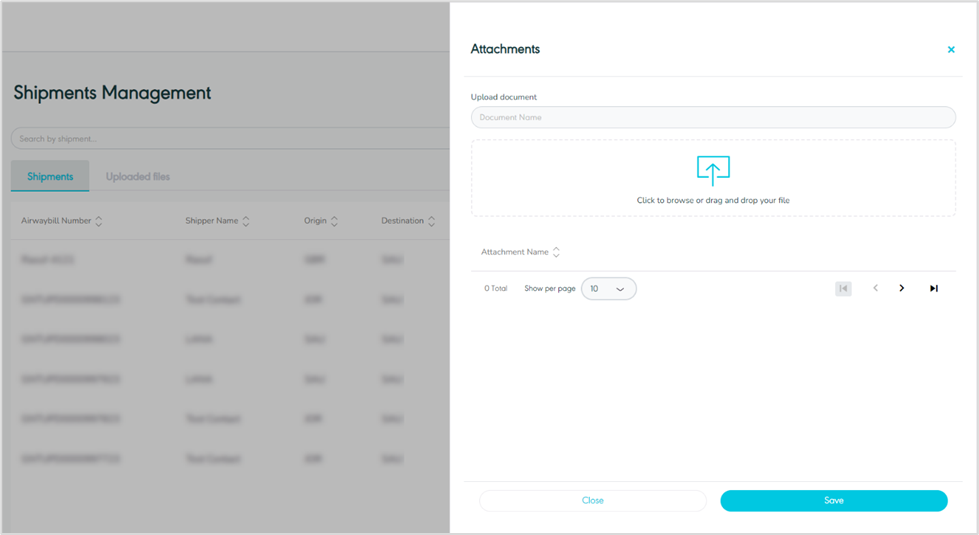The height and width of the screenshot is (535, 979).
Task: Sort by Shipper Name column
Action: coord(246,221)
